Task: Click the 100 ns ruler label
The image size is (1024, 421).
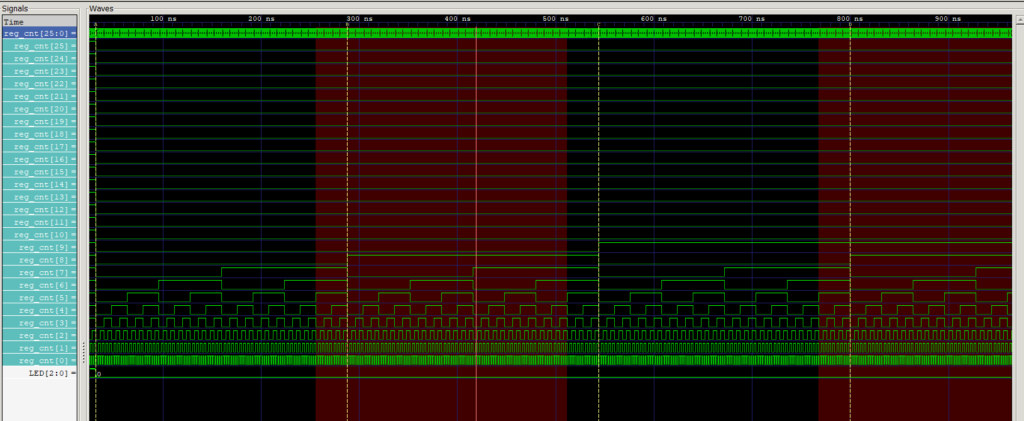Action: click(163, 19)
